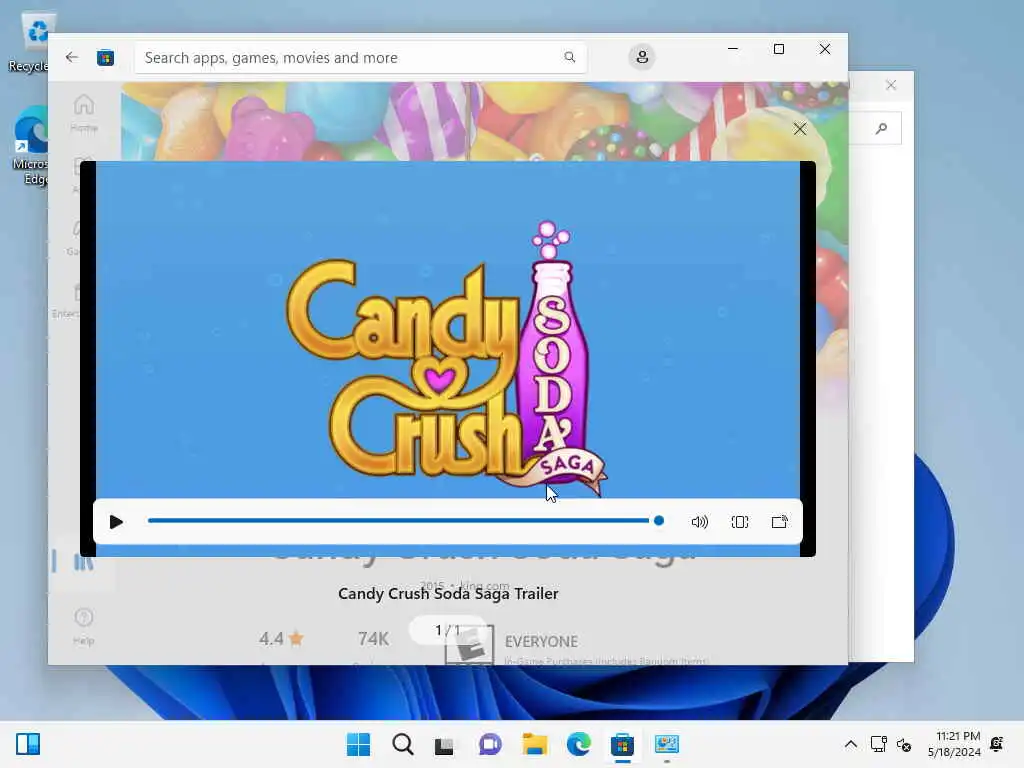Open Windows Widgets from taskbar

click(x=27, y=744)
